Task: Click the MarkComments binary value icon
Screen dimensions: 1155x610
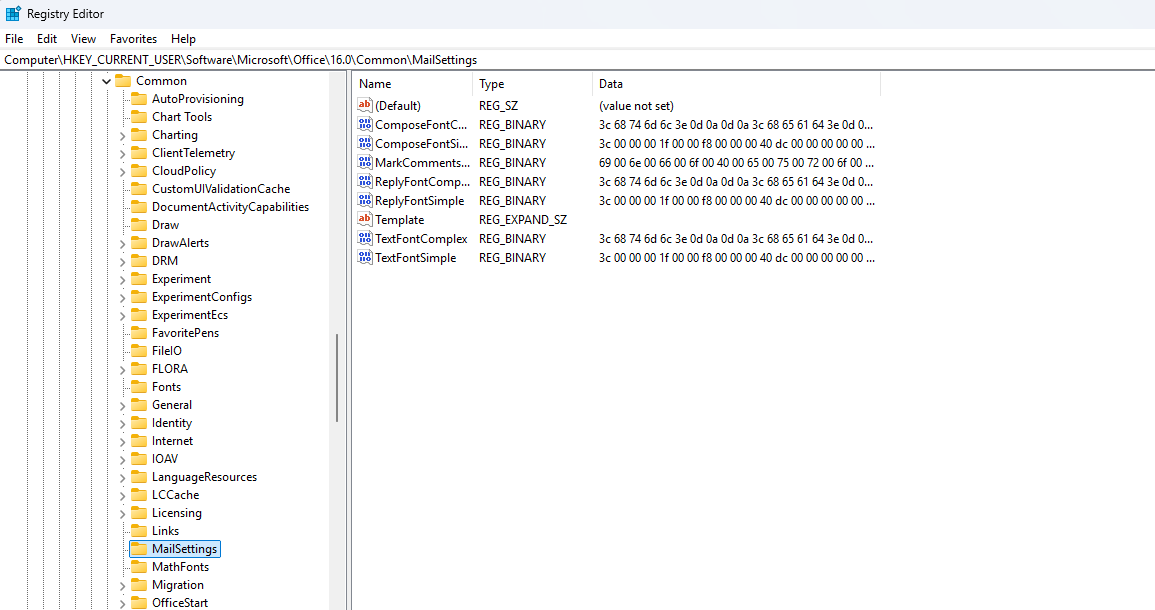Action: tap(365, 163)
